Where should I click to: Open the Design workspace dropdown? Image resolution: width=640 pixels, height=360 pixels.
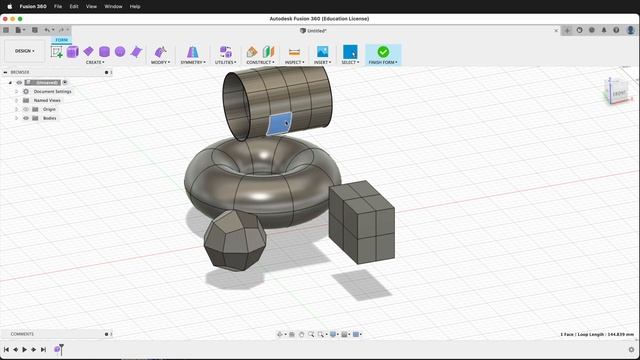(24, 51)
